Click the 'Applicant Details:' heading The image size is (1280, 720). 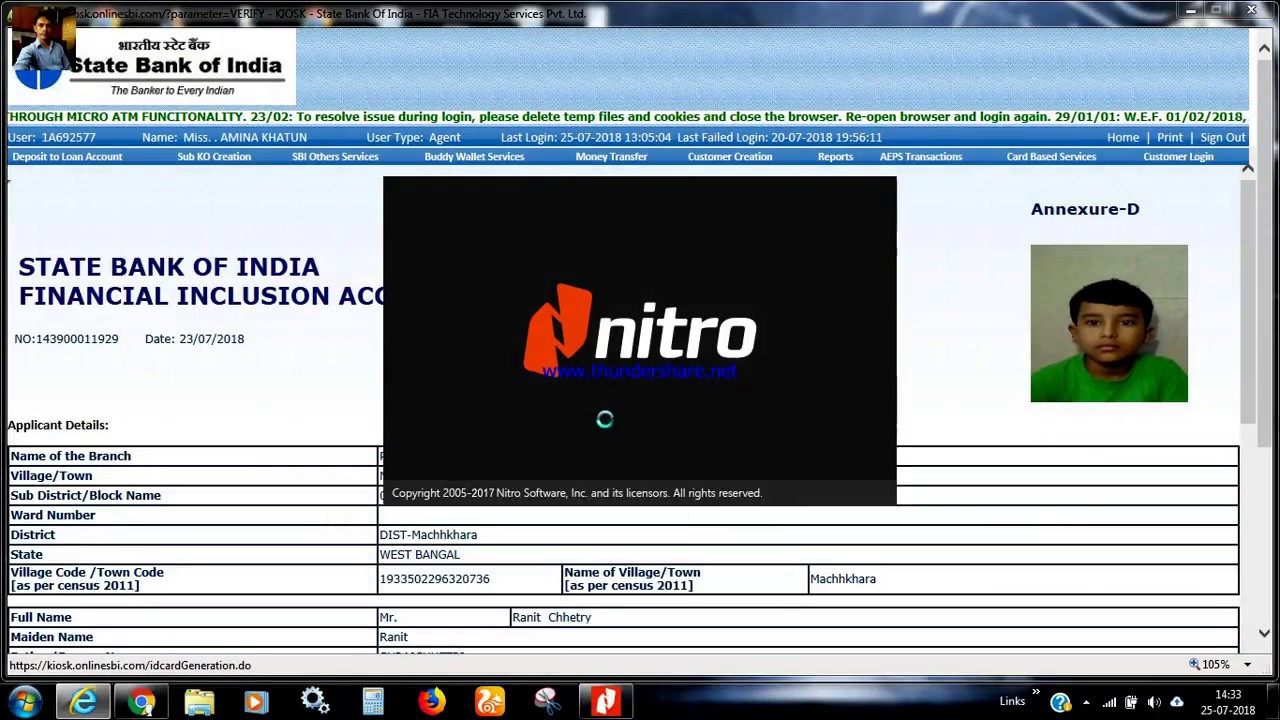pyautogui.click(x=58, y=425)
